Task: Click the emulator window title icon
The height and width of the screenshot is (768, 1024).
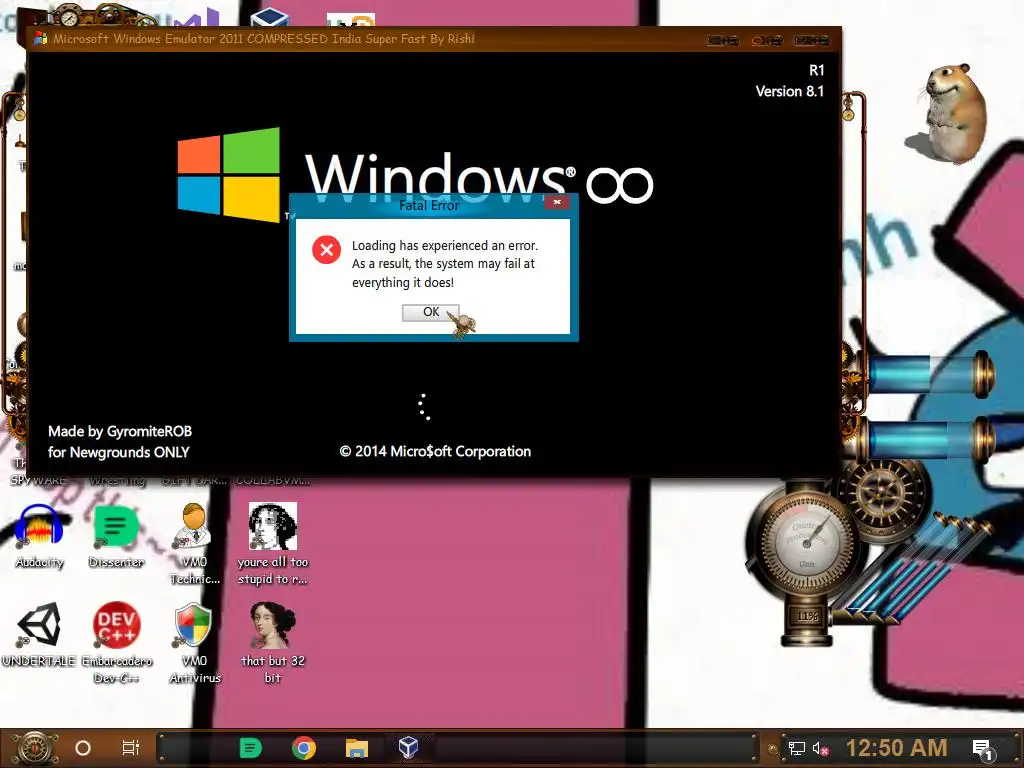Action: pos(40,38)
